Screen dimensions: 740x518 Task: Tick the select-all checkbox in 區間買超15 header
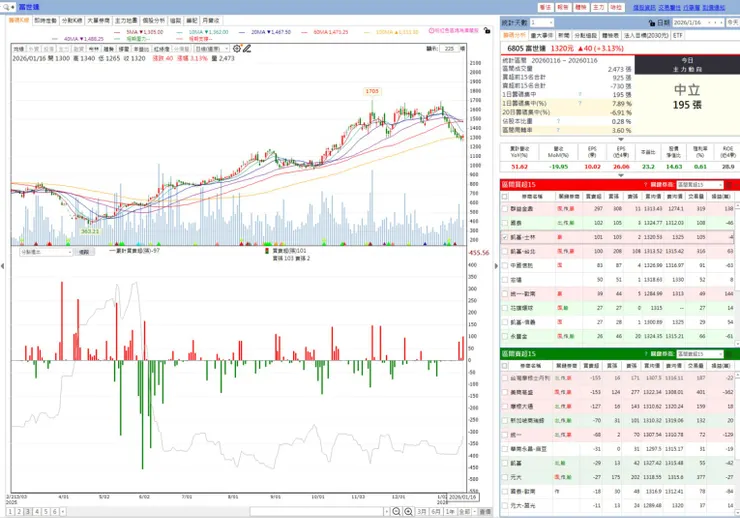[505, 196]
